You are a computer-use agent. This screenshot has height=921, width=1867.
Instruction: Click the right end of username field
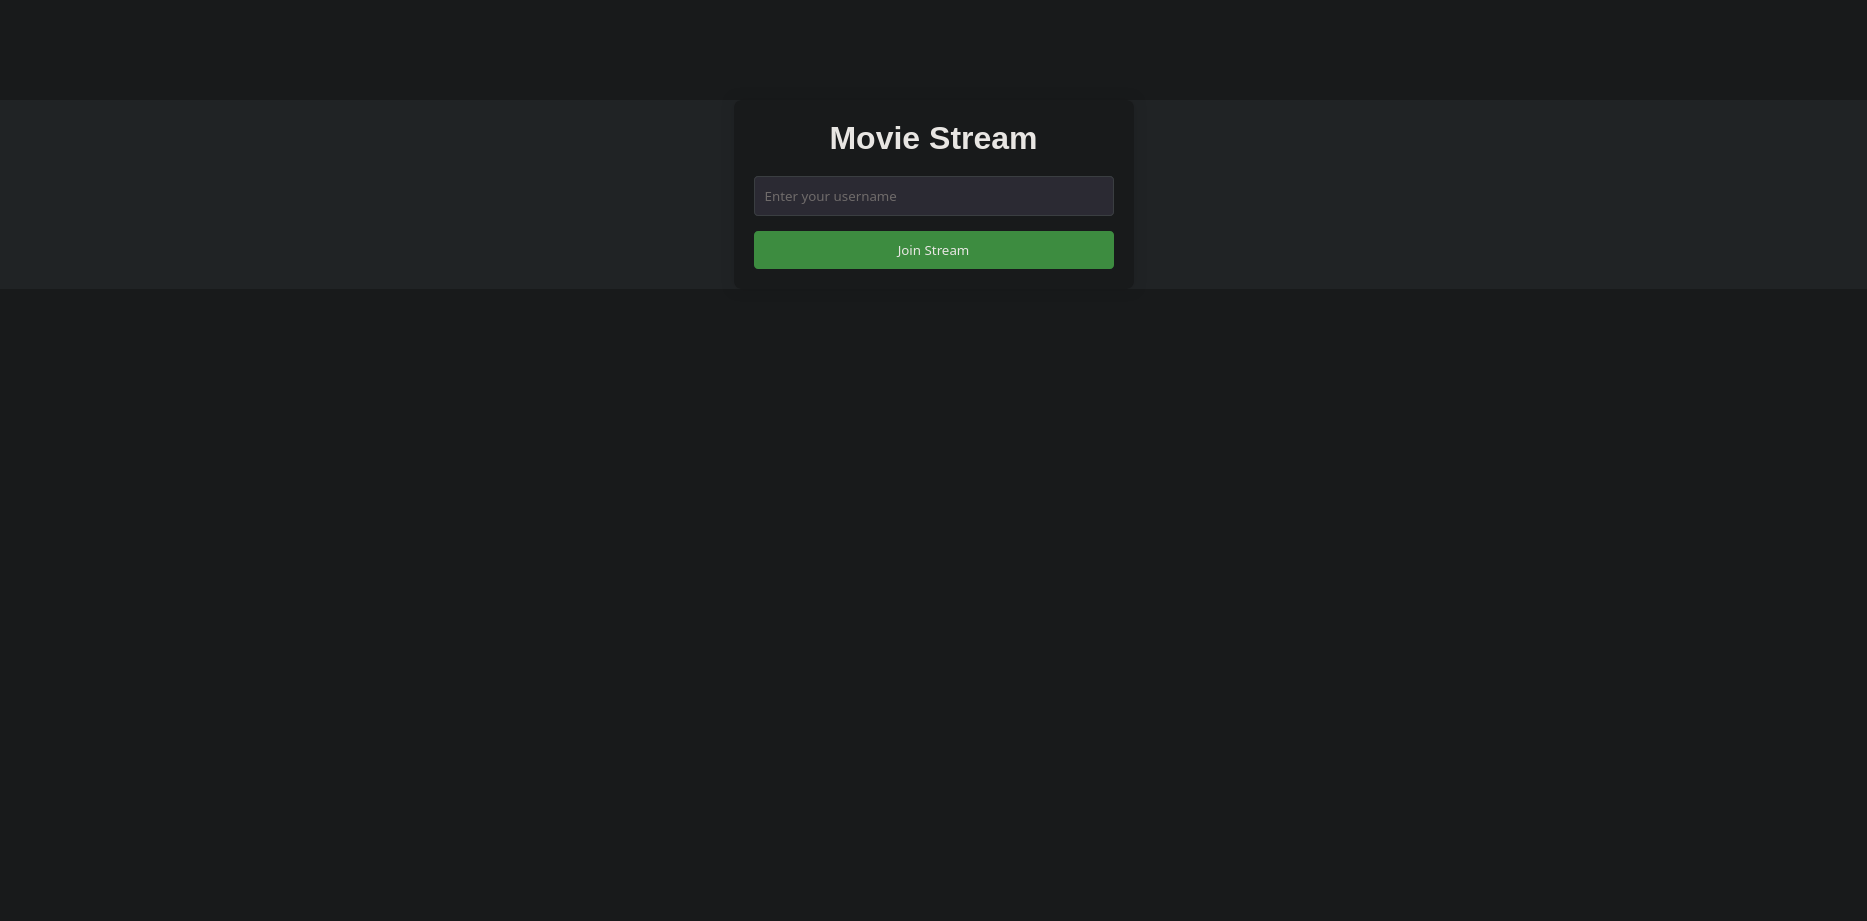(1100, 196)
